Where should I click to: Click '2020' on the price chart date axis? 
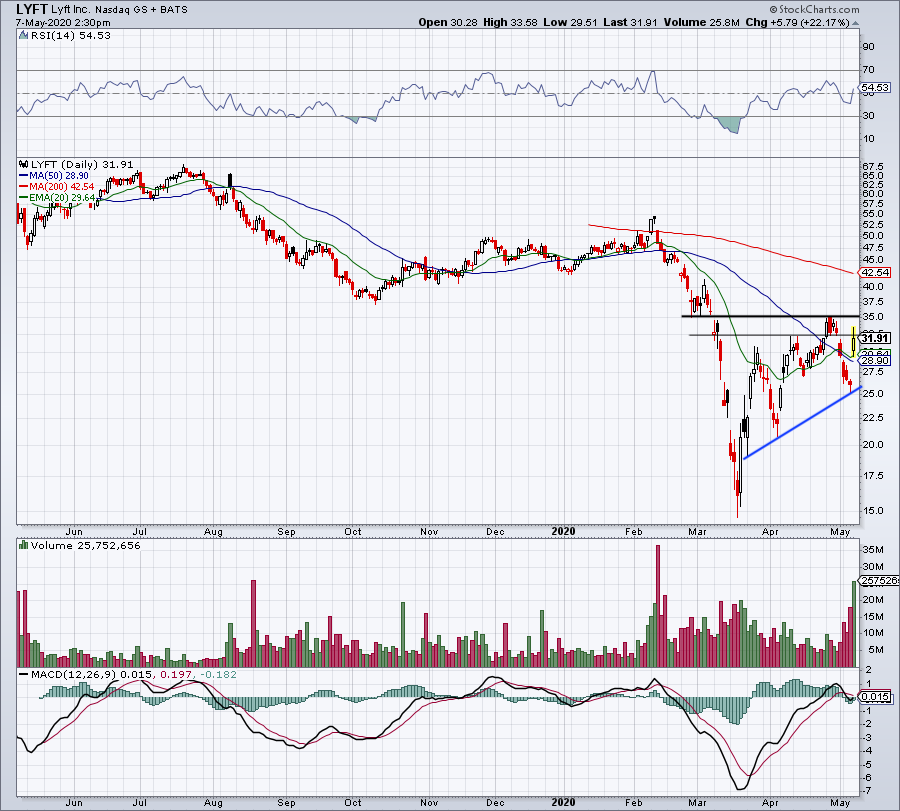point(563,531)
